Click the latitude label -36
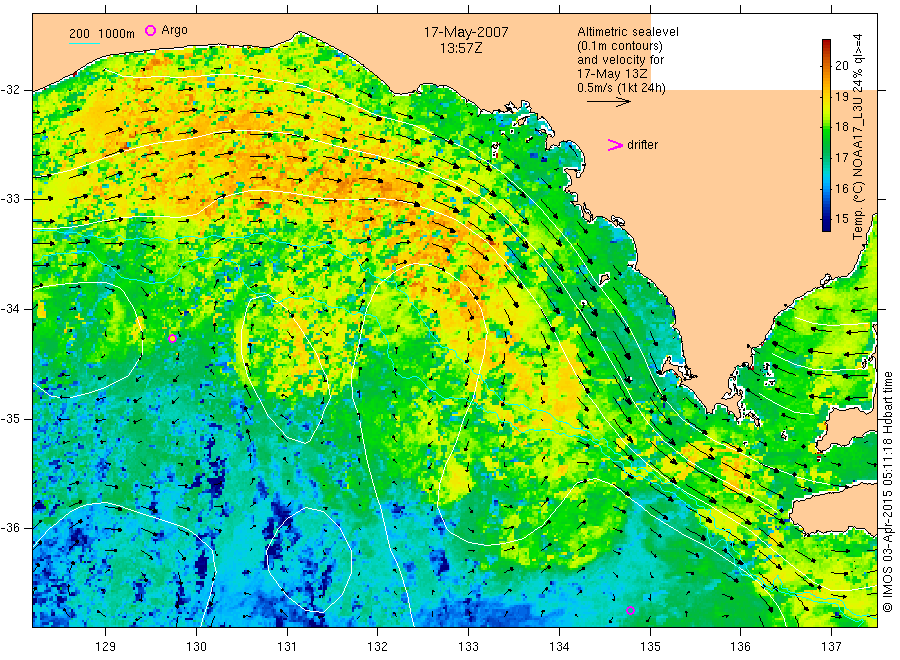900x660 pixels. pyautogui.click(x=10, y=528)
